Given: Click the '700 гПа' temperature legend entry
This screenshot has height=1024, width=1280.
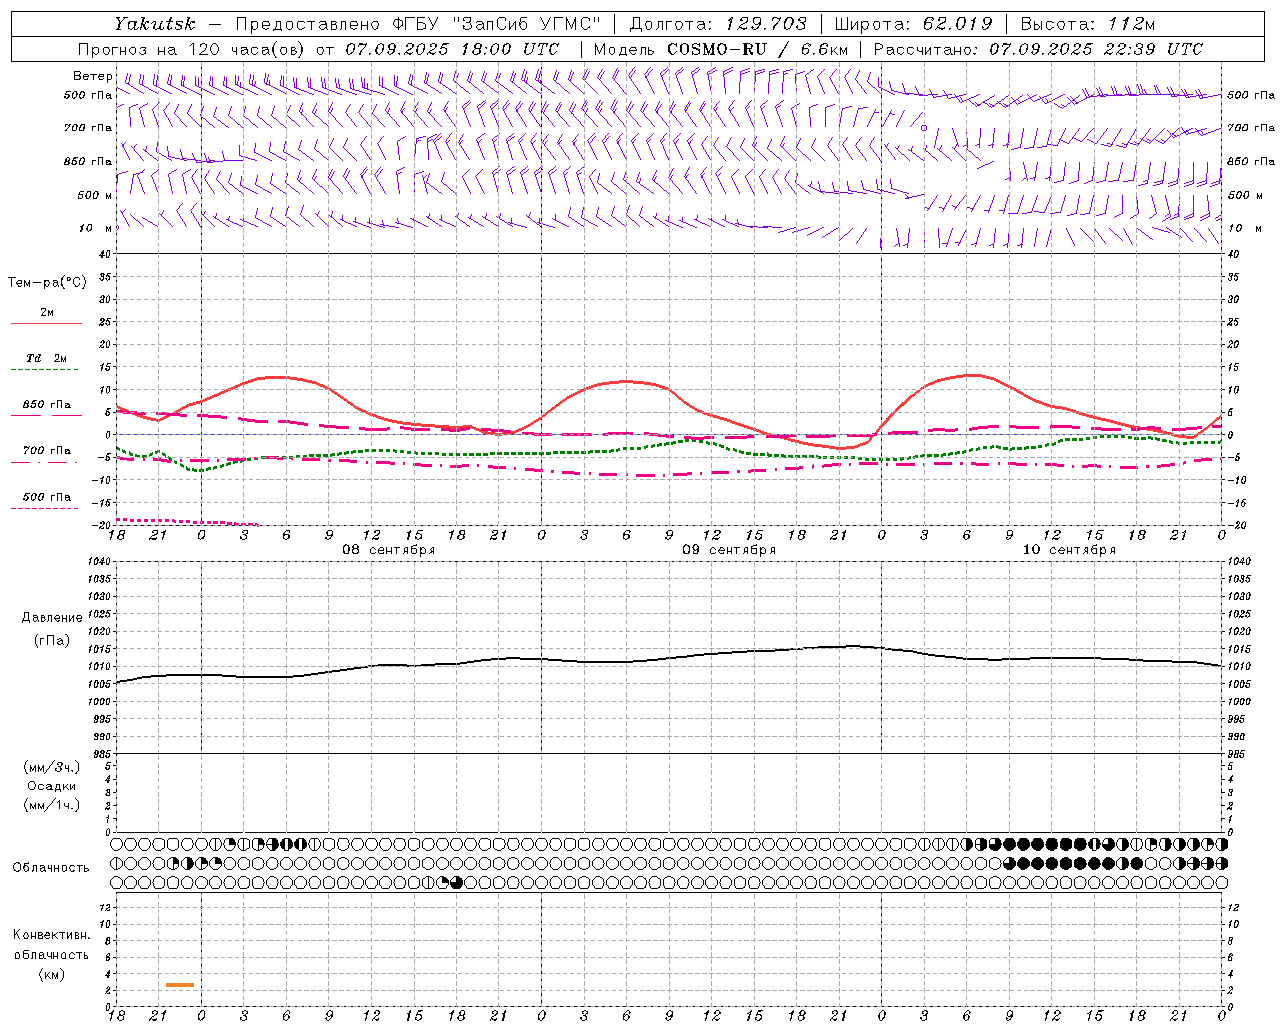Looking at the screenshot, I should pyautogui.click(x=47, y=451).
